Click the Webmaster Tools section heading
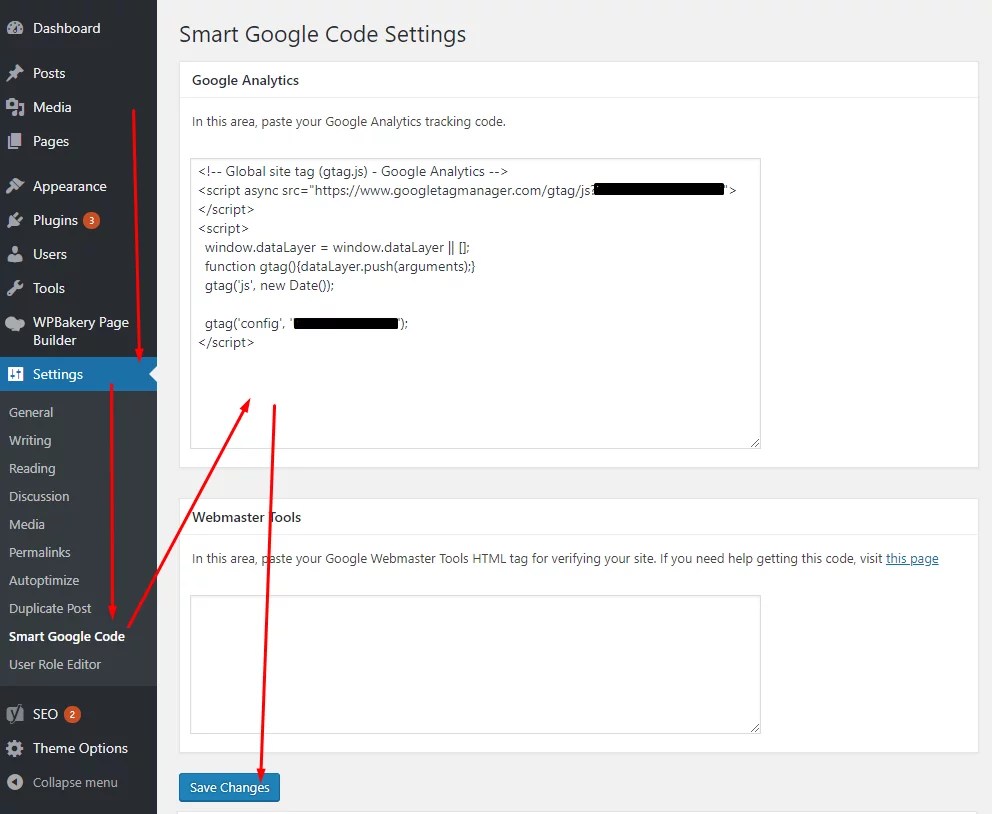 tap(247, 517)
